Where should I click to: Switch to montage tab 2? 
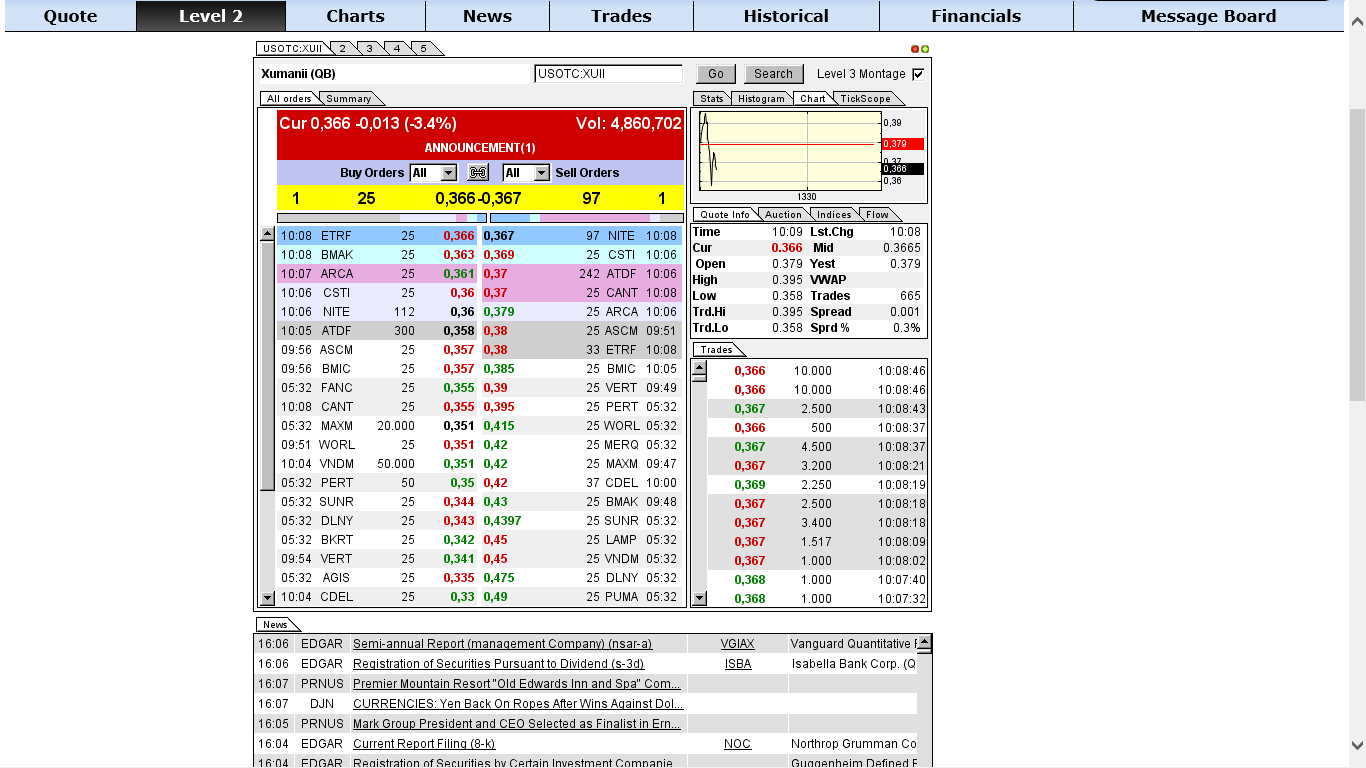pyautogui.click(x=342, y=49)
